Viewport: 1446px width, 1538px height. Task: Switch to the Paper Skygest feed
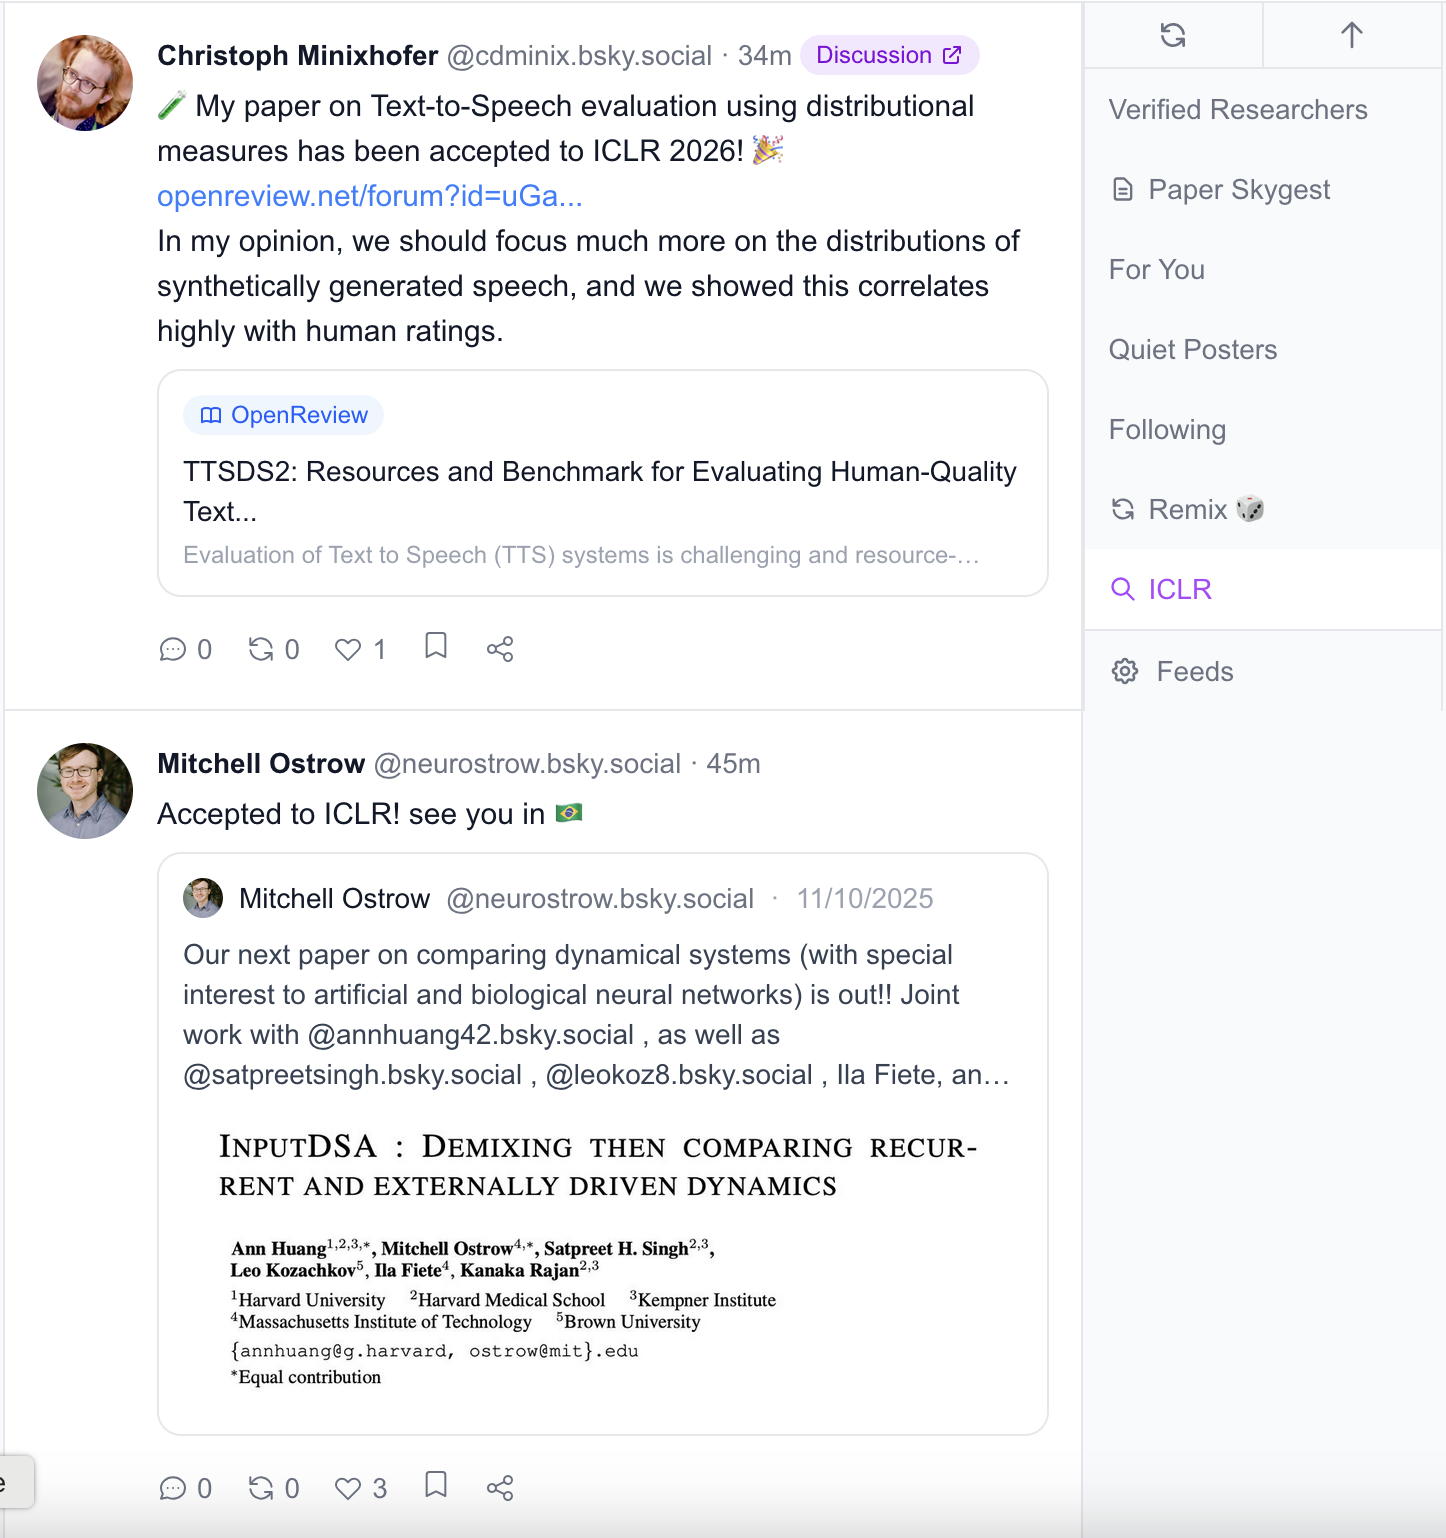(1238, 190)
